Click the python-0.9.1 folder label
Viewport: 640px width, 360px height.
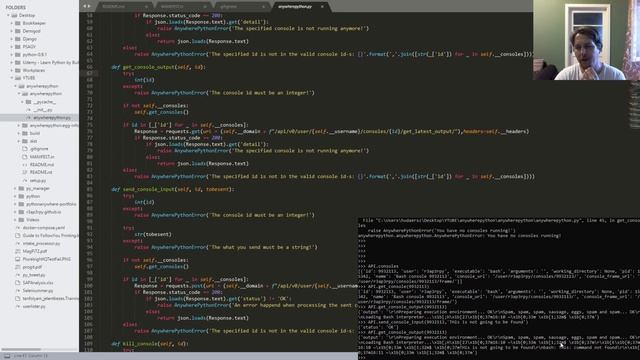tap(35, 54)
